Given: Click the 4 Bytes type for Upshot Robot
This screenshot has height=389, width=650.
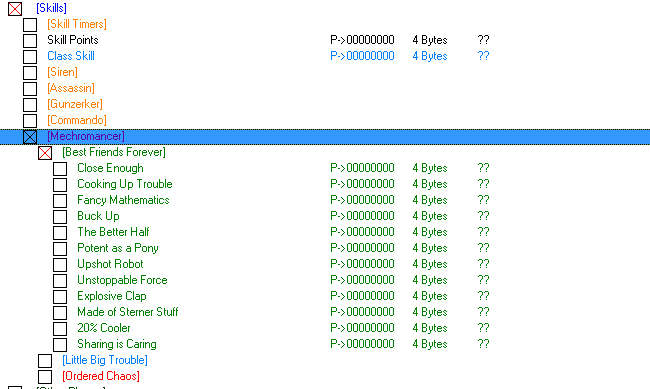Looking at the screenshot, I should pos(430,264).
